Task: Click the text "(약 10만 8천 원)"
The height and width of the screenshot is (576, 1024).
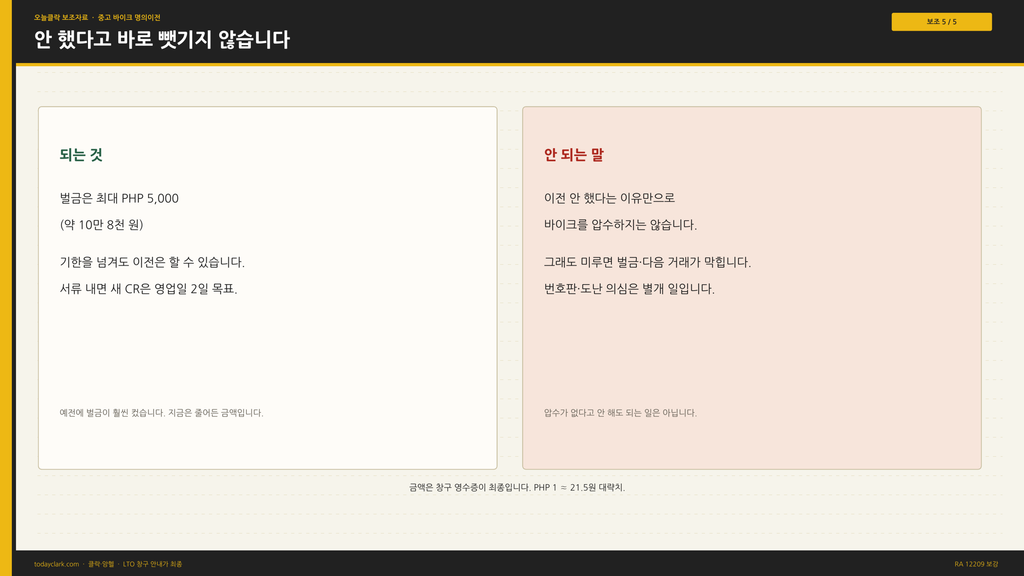Action: click(x=101, y=225)
